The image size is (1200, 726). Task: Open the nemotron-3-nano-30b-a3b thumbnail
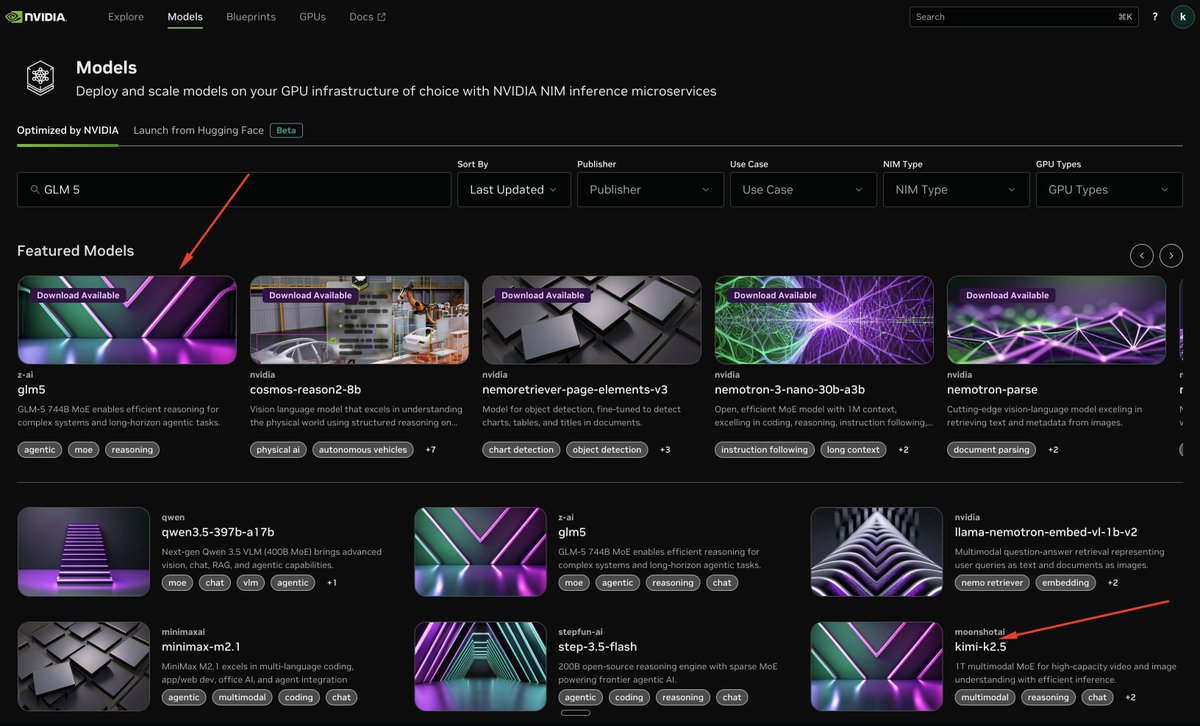(824, 320)
